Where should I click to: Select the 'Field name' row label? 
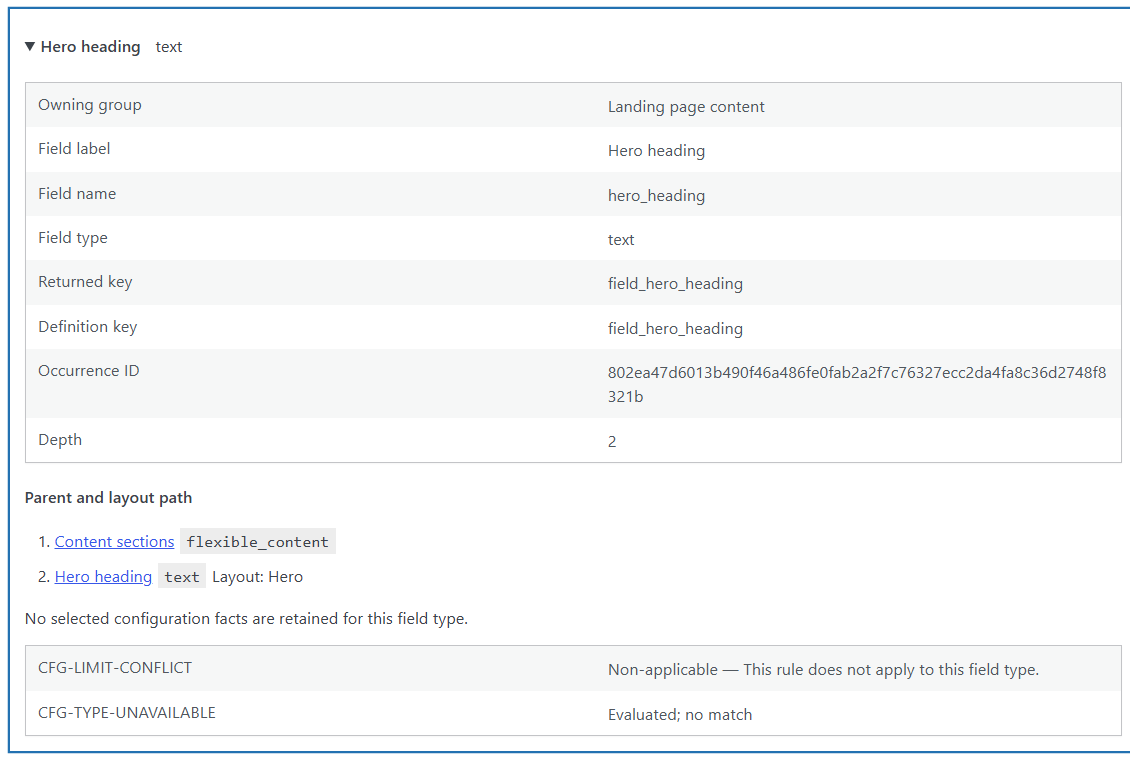[77, 194]
